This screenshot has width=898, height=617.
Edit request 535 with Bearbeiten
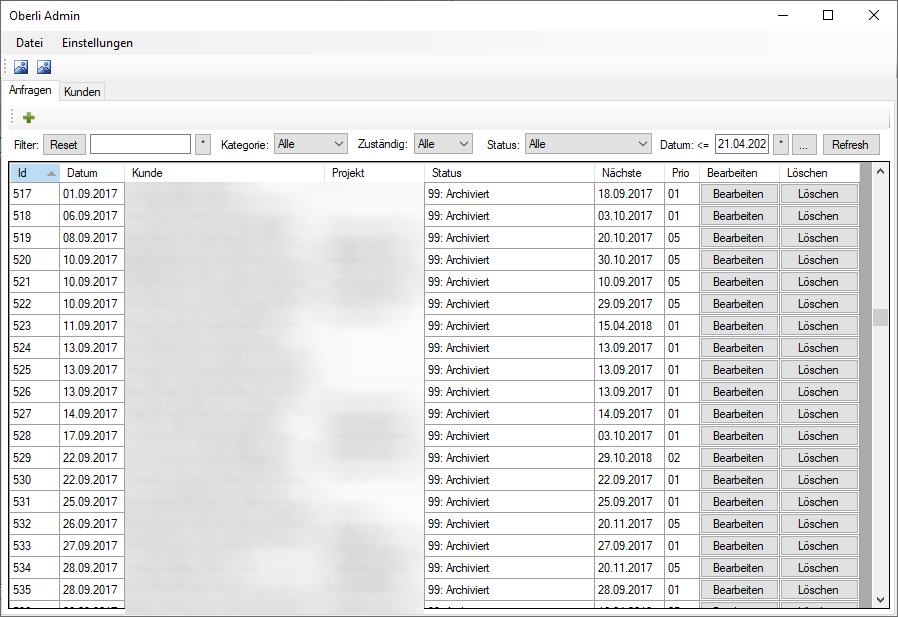739,590
